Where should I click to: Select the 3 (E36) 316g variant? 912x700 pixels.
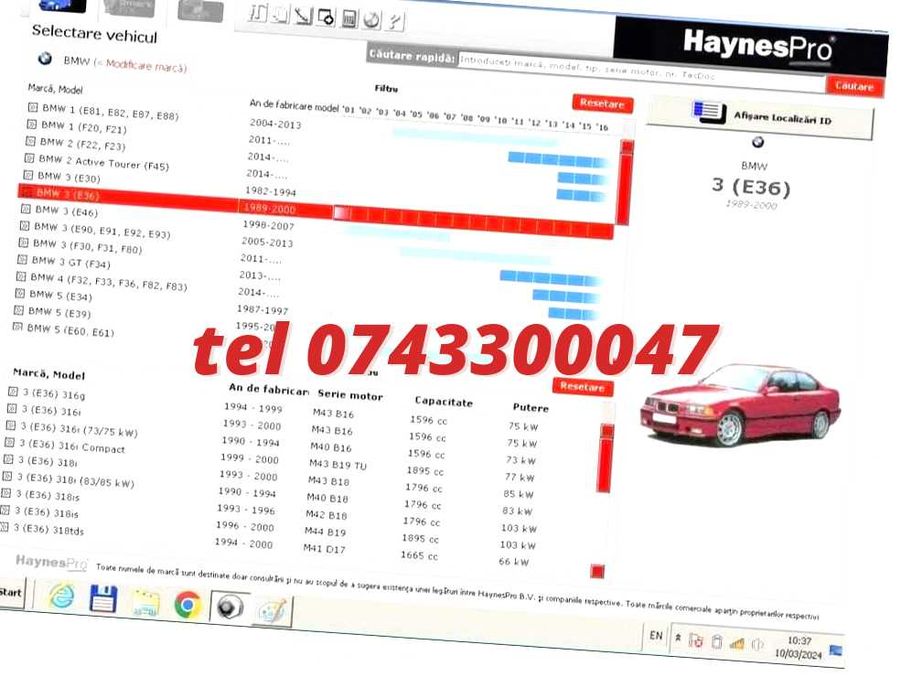[x=54, y=395]
